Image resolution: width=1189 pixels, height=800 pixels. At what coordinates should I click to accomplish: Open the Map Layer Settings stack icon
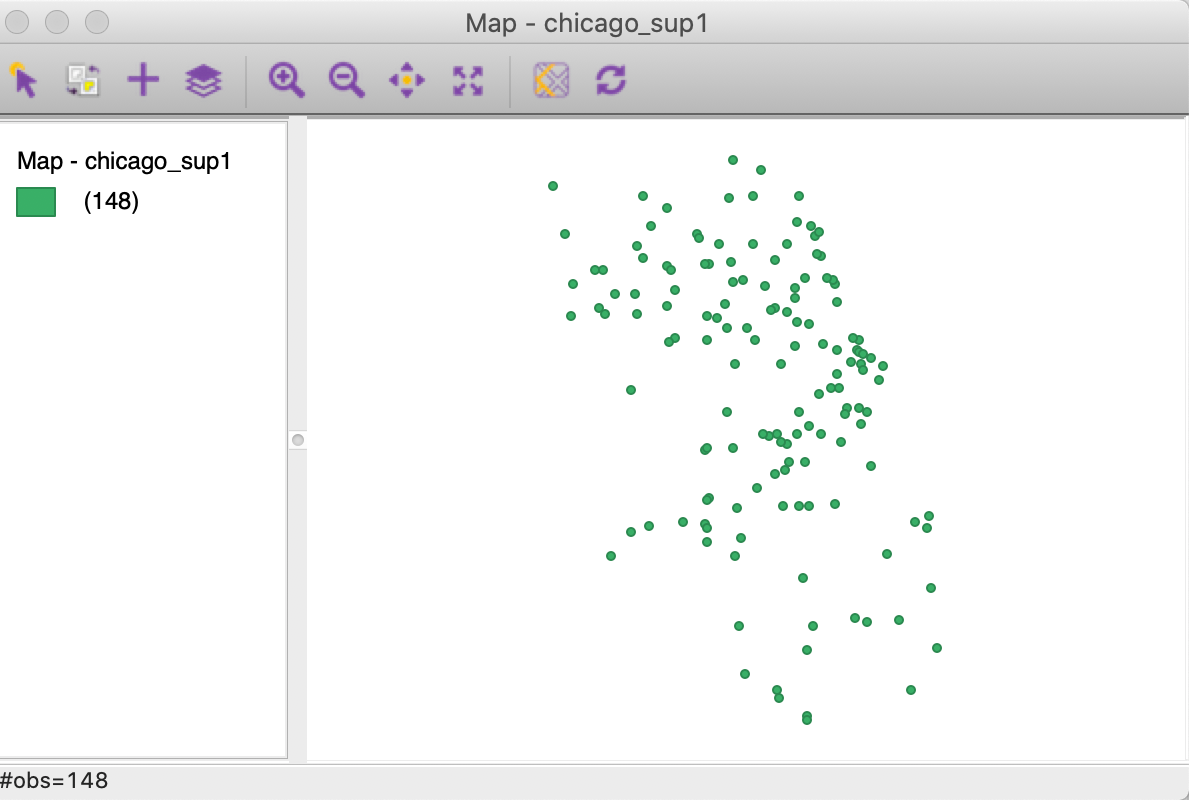pyautogui.click(x=203, y=80)
